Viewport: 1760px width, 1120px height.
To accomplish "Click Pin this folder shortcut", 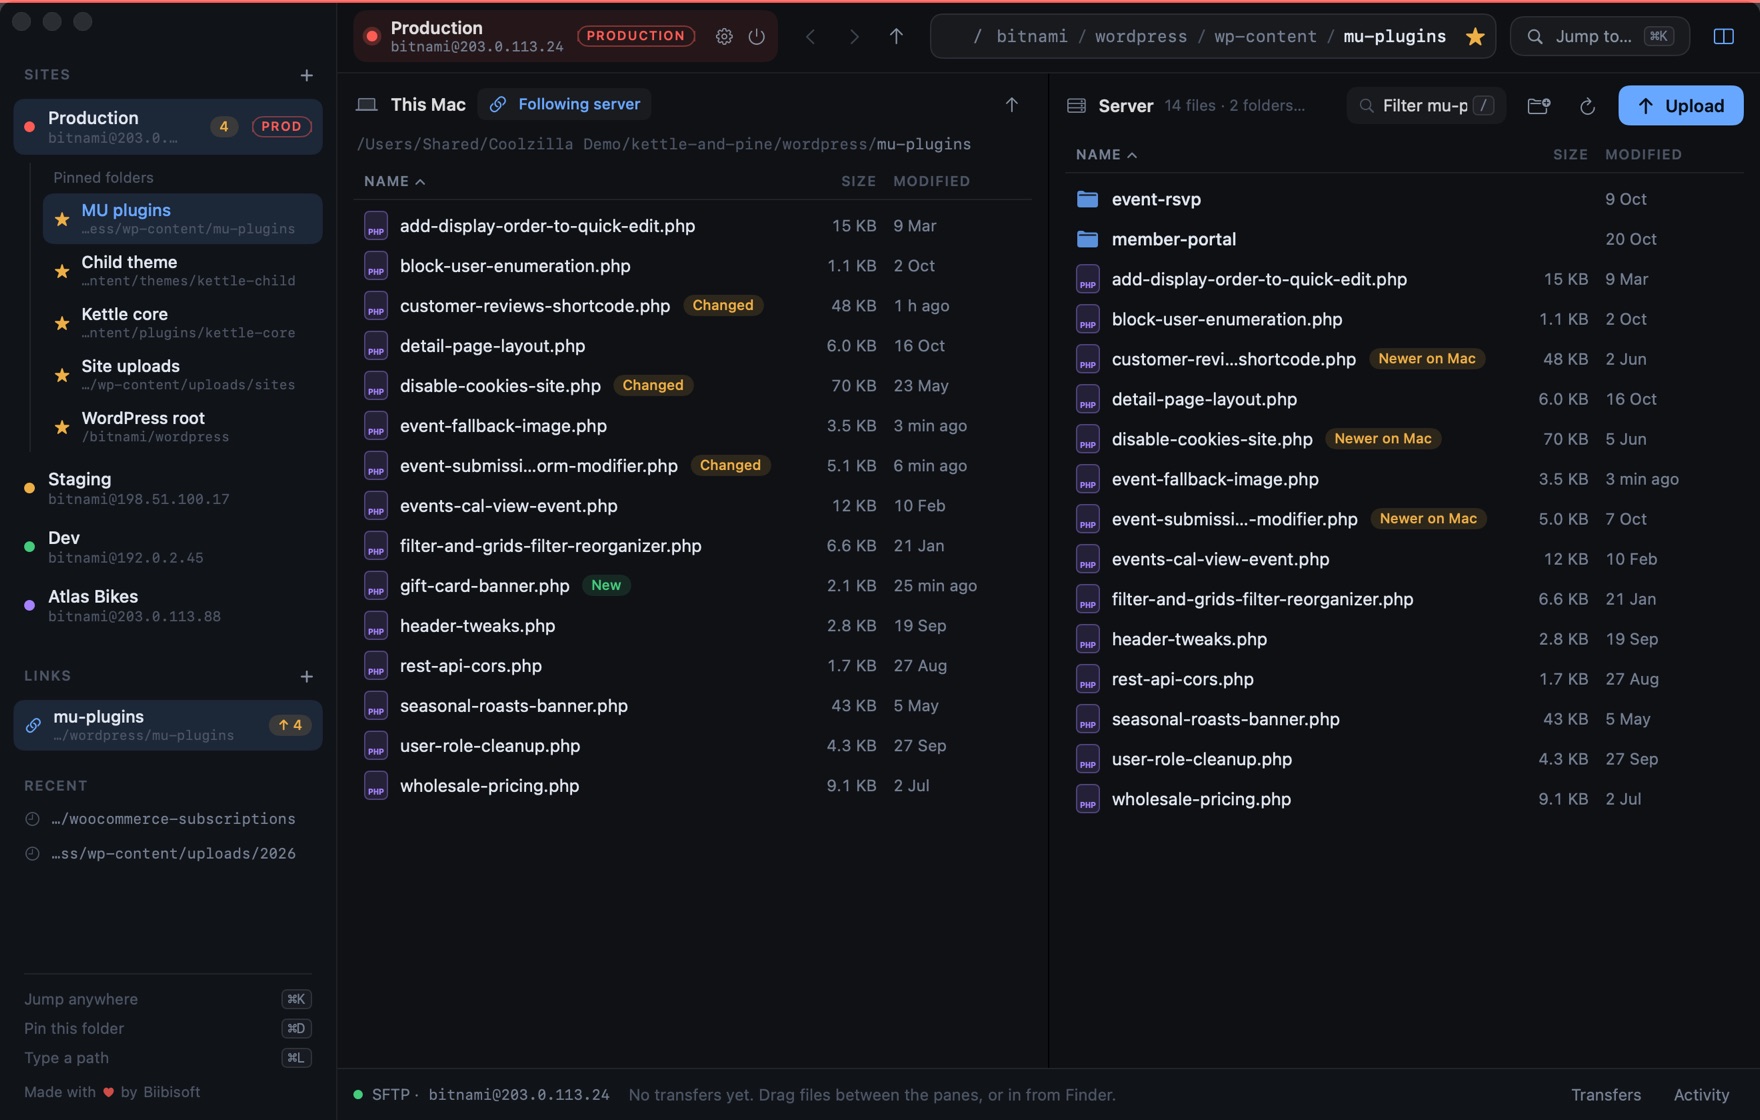I will pyautogui.click(x=168, y=1028).
